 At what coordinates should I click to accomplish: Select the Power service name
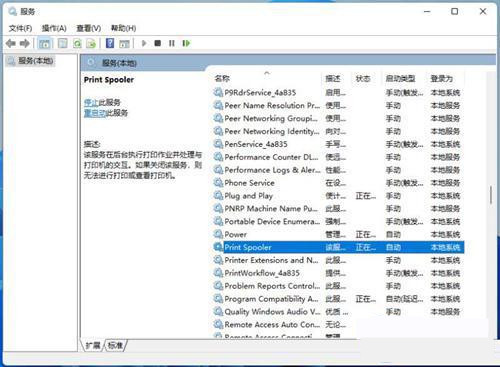click(236, 235)
